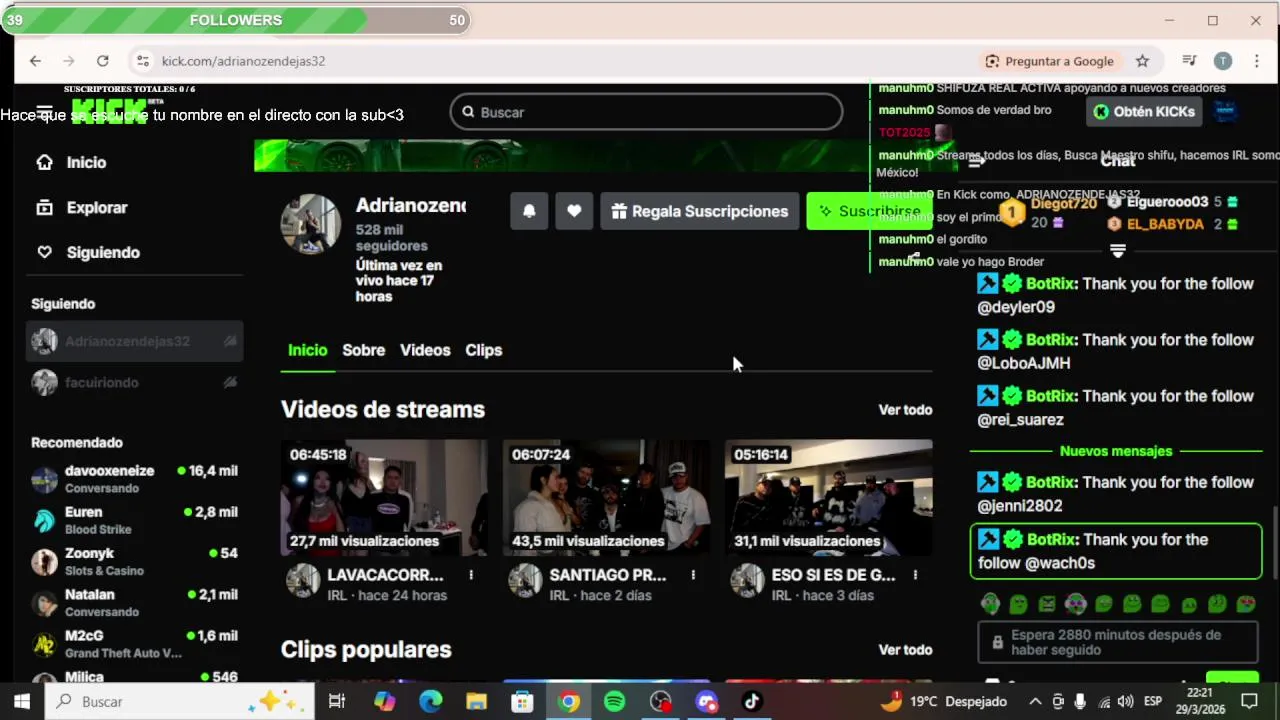Click the locked chat message input field
The height and width of the screenshot is (720, 1280).
click(1118, 642)
